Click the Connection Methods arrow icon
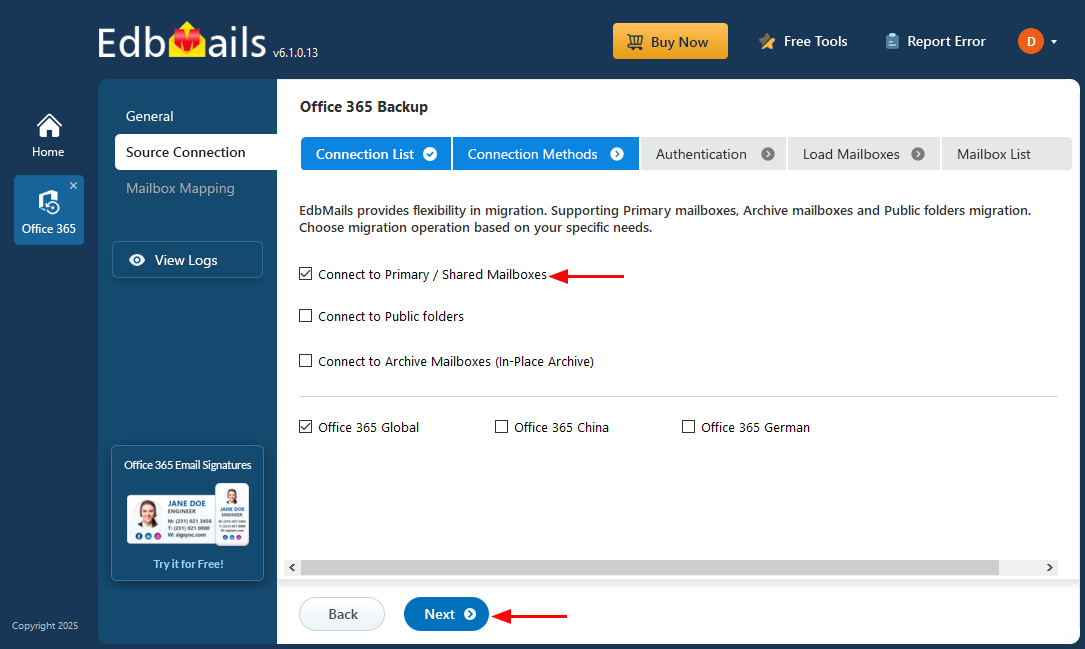 [617, 154]
